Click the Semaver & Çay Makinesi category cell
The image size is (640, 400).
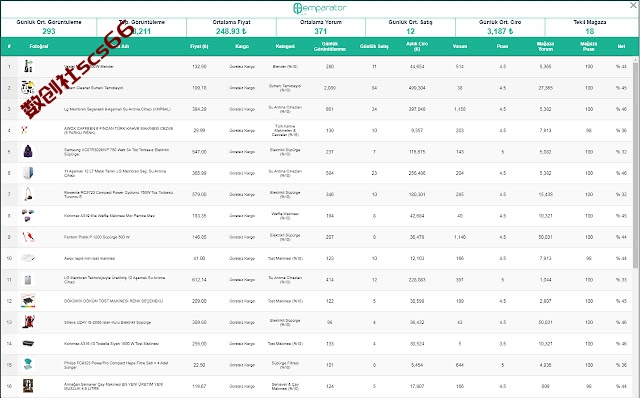pyautogui.click(x=285, y=387)
